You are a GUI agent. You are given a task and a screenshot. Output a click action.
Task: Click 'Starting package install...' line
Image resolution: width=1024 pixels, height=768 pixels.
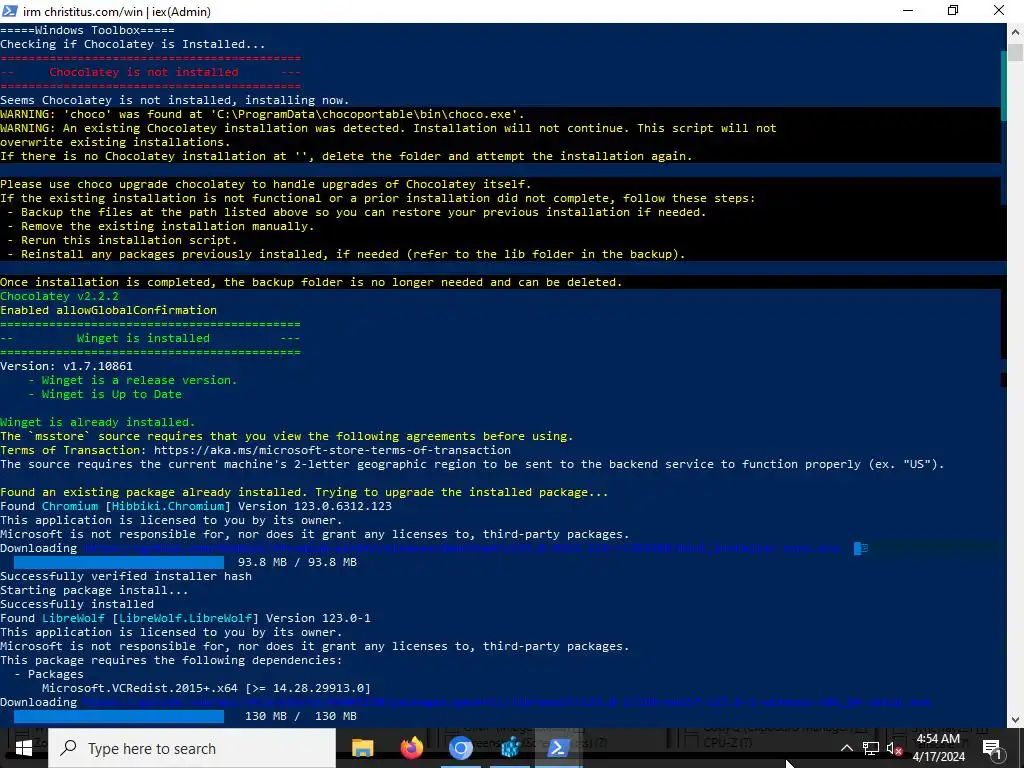[x=94, y=590]
